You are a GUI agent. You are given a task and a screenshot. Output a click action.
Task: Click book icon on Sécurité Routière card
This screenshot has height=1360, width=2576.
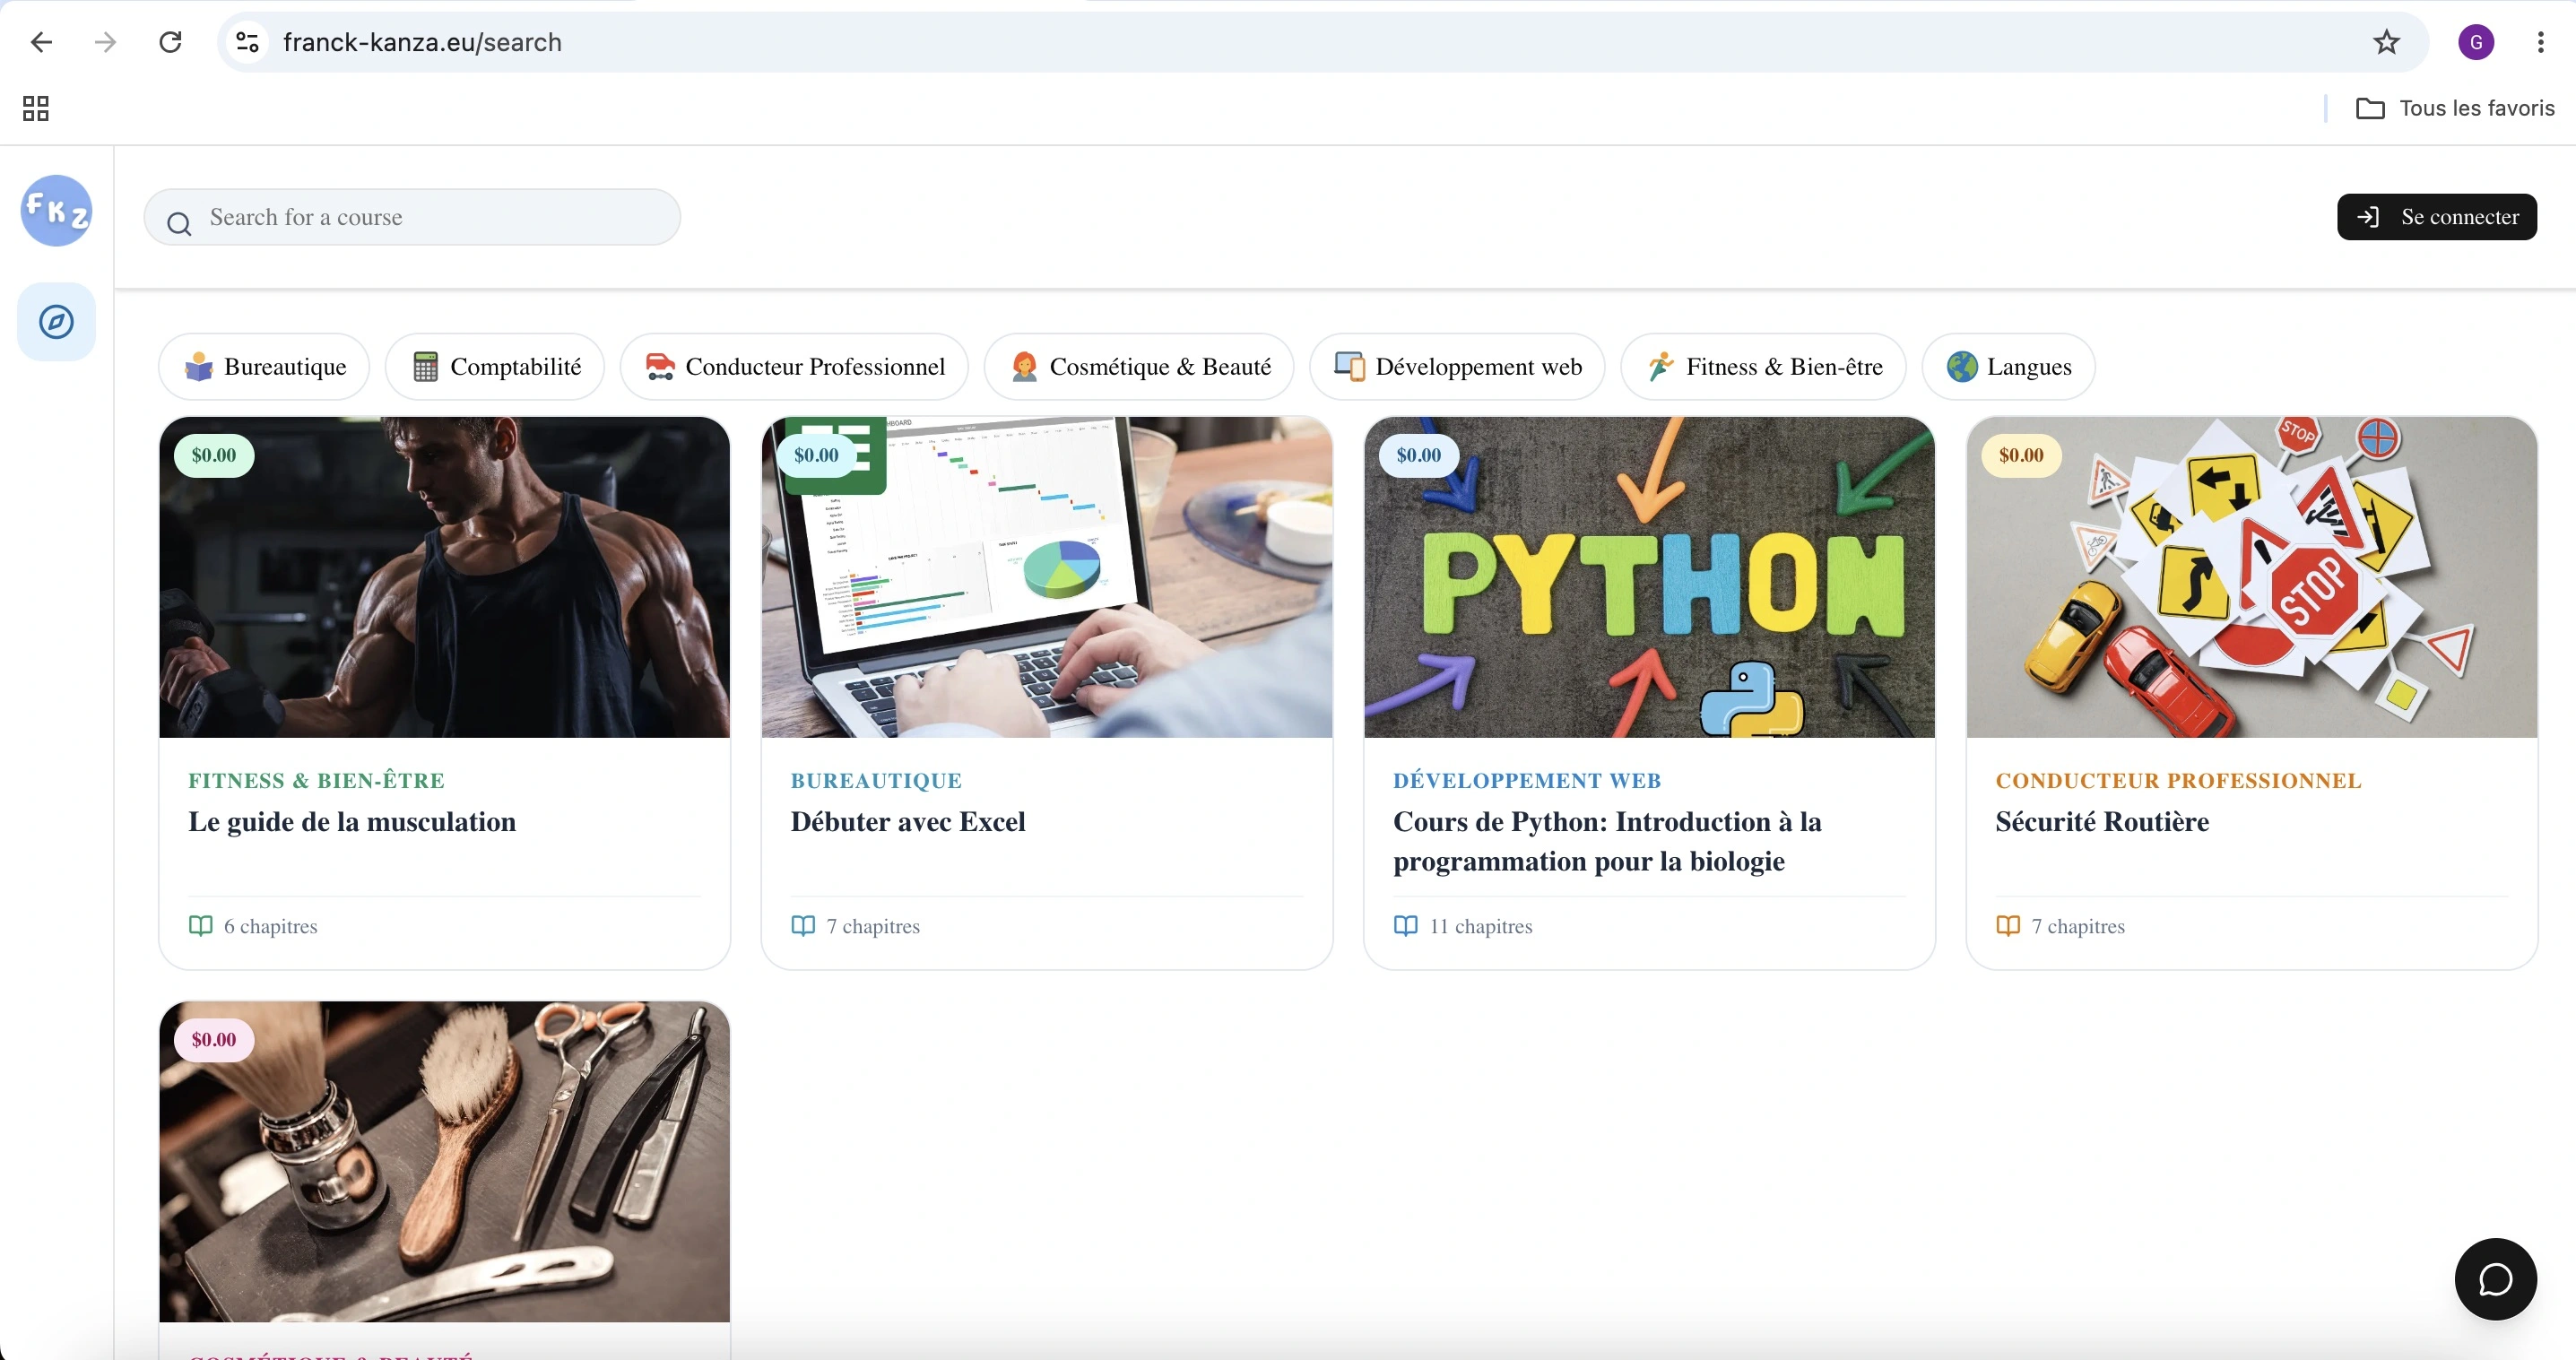click(x=2008, y=926)
